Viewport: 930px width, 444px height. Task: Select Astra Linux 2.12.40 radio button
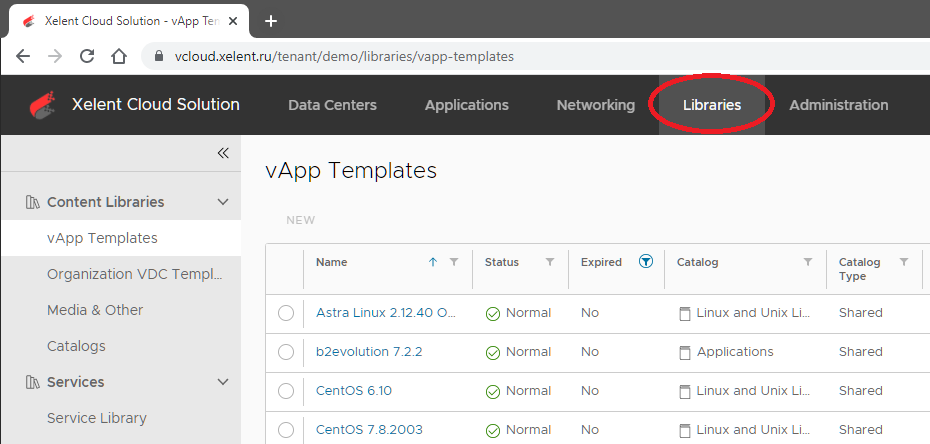click(x=286, y=313)
